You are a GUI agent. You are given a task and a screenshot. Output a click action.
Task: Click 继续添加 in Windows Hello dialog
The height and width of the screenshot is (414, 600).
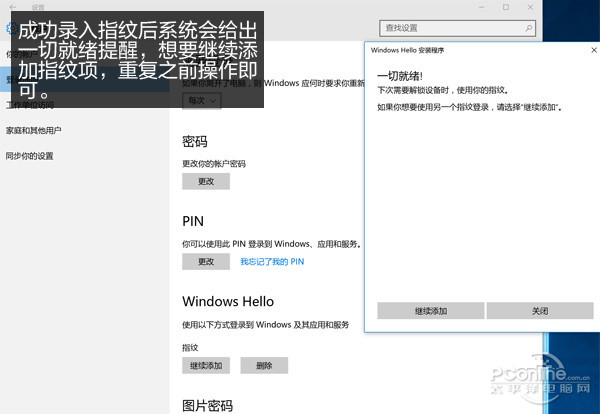coord(431,311)
